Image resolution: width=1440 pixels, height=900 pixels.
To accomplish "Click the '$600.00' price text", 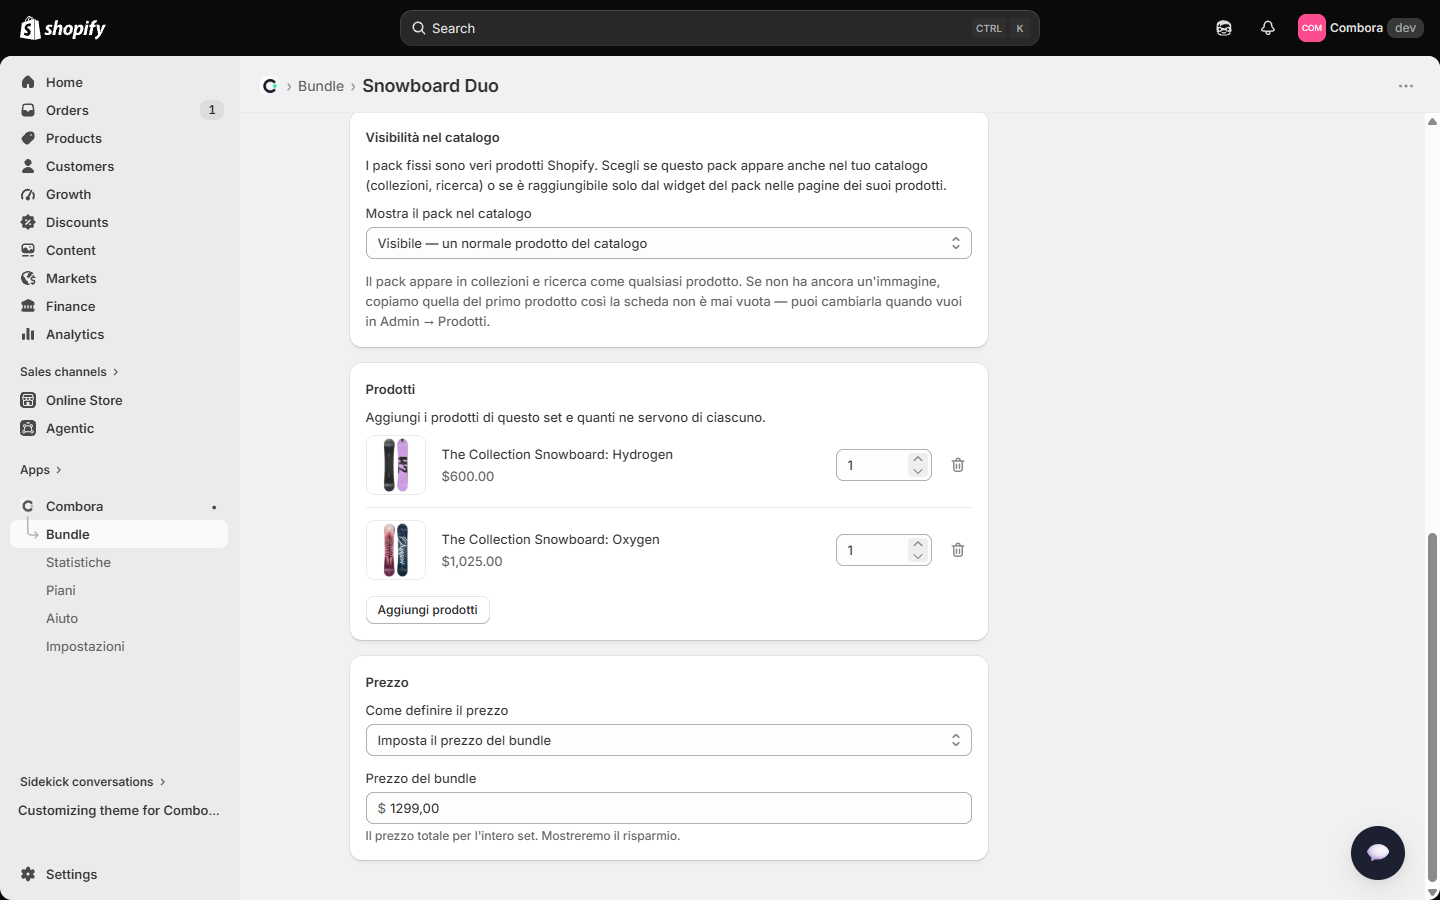I will [468, 476].
